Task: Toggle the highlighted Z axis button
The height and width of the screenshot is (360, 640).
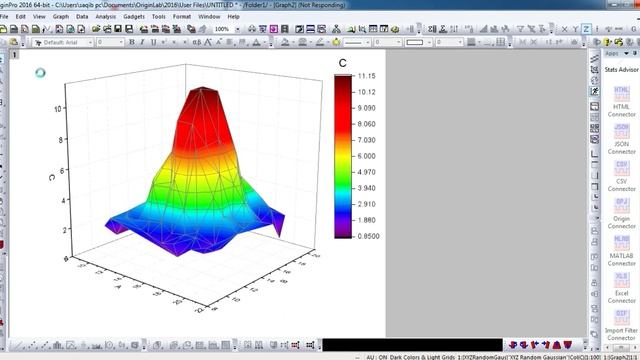Action: [x=586, y=29]
